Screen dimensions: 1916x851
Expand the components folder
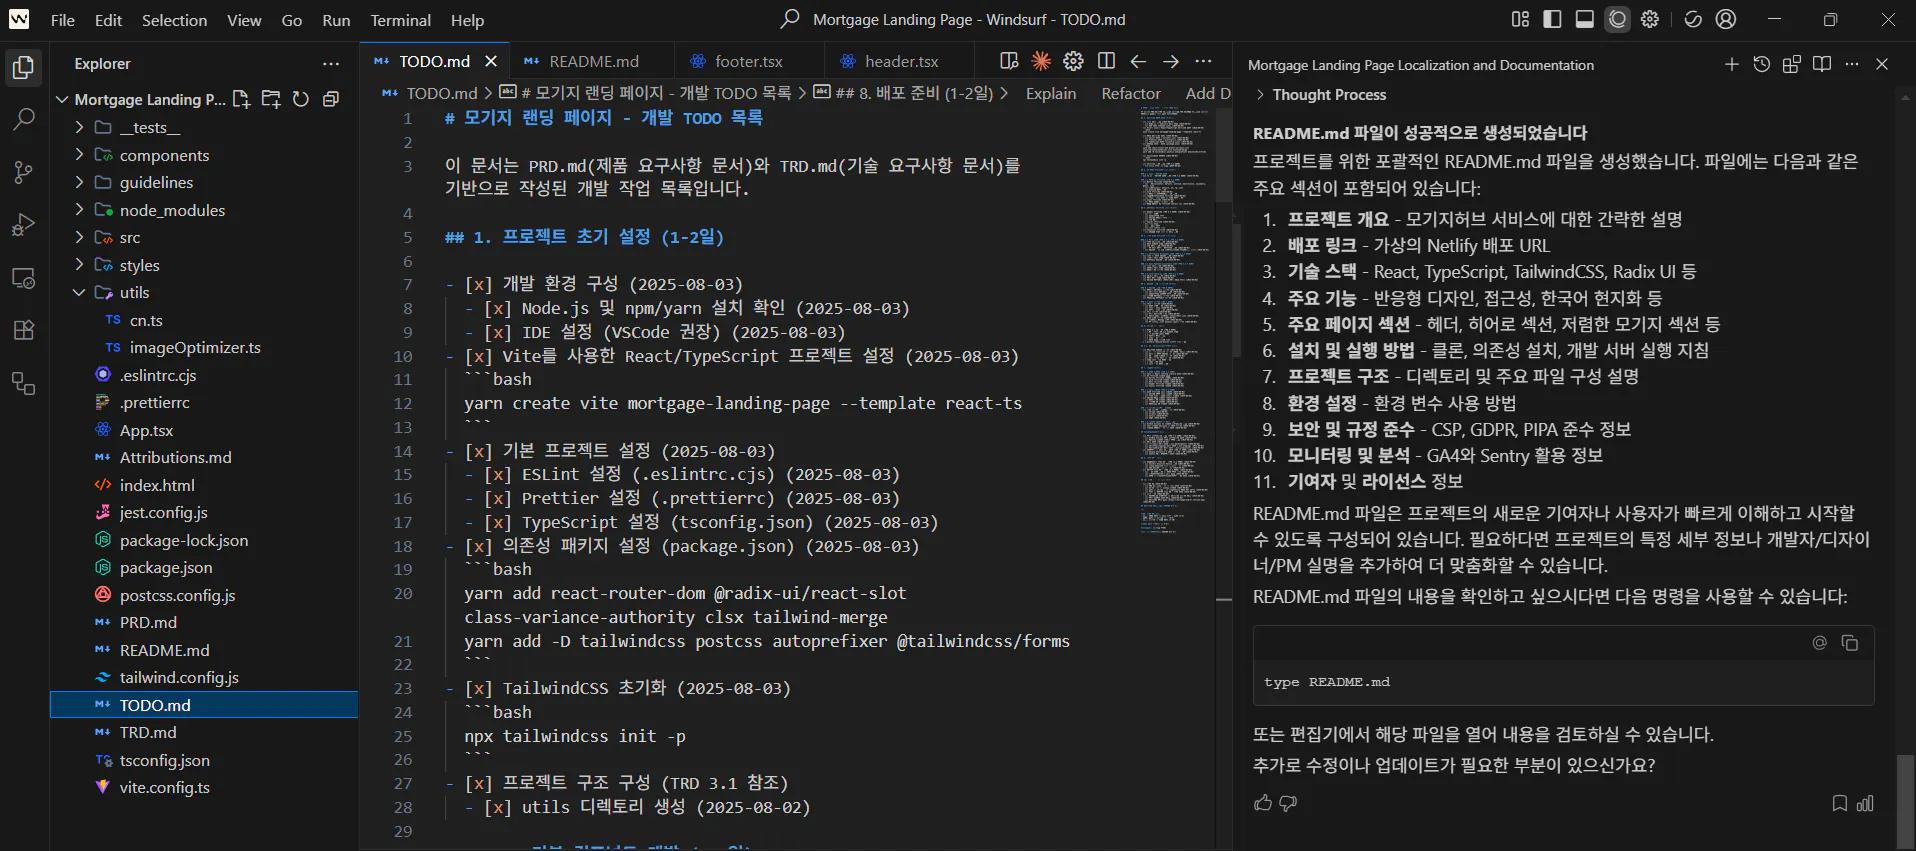(x=79, y=155)
